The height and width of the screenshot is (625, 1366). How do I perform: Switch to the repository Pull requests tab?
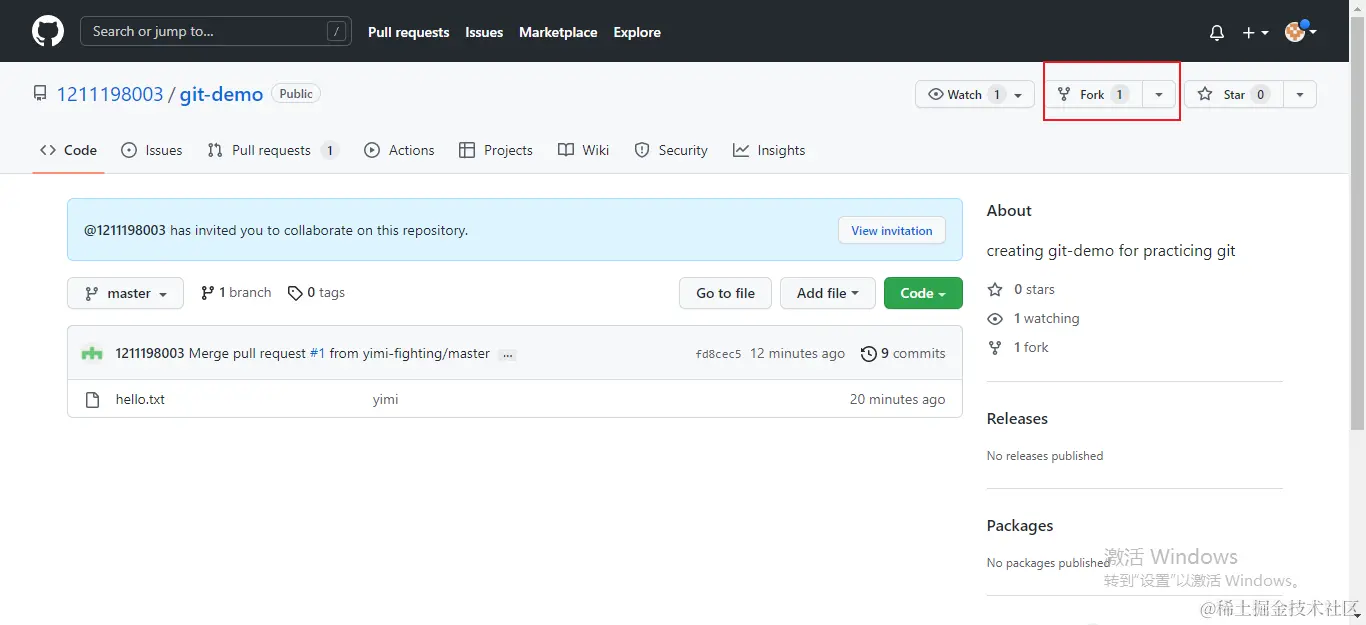pyautogui.click(x=273, y=150)
